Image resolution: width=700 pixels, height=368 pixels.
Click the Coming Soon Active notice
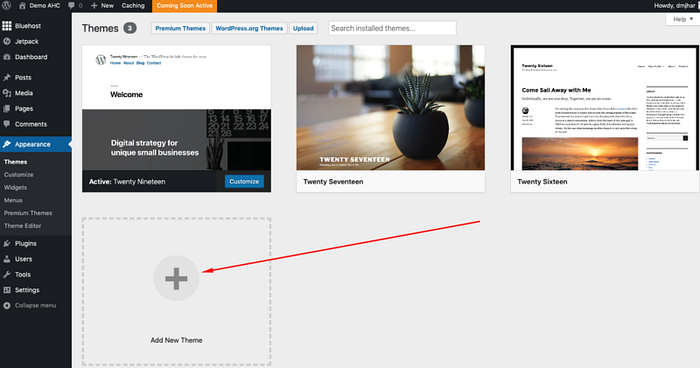pyautogui.click(x=184, y=6)
